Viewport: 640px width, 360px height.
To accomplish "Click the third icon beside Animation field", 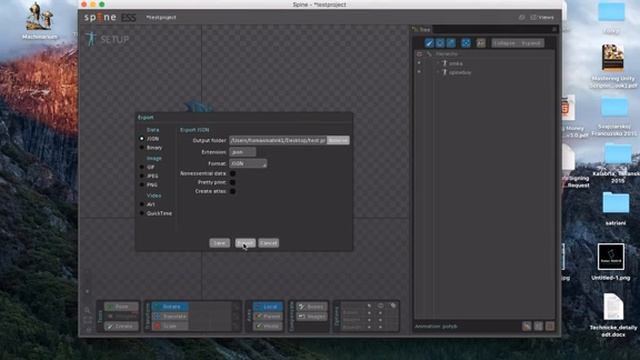I will [550, 326].
